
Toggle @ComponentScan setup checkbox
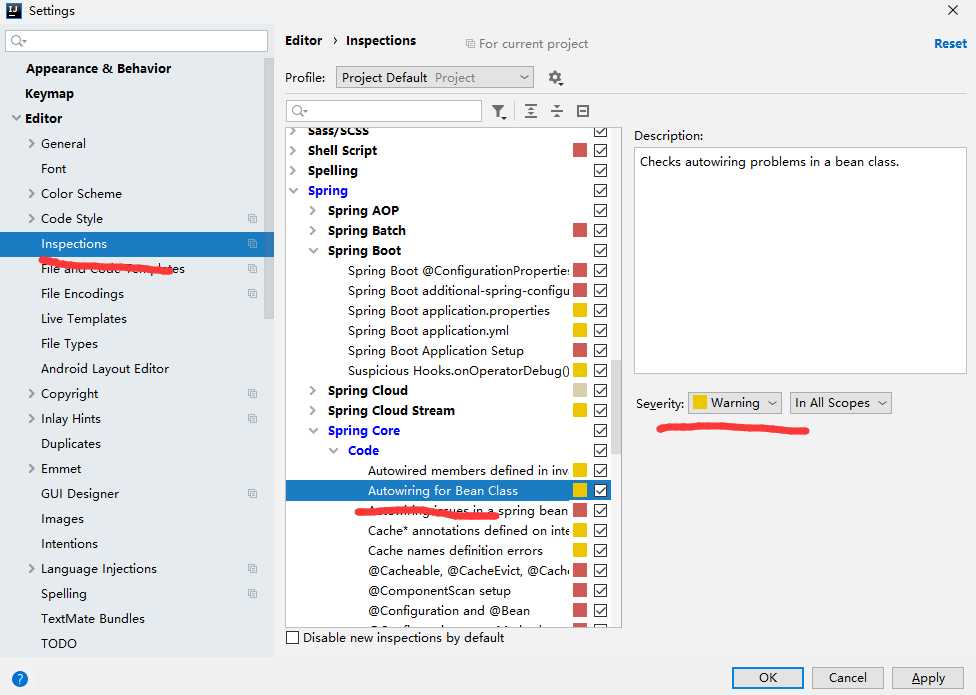coord(601,590)
